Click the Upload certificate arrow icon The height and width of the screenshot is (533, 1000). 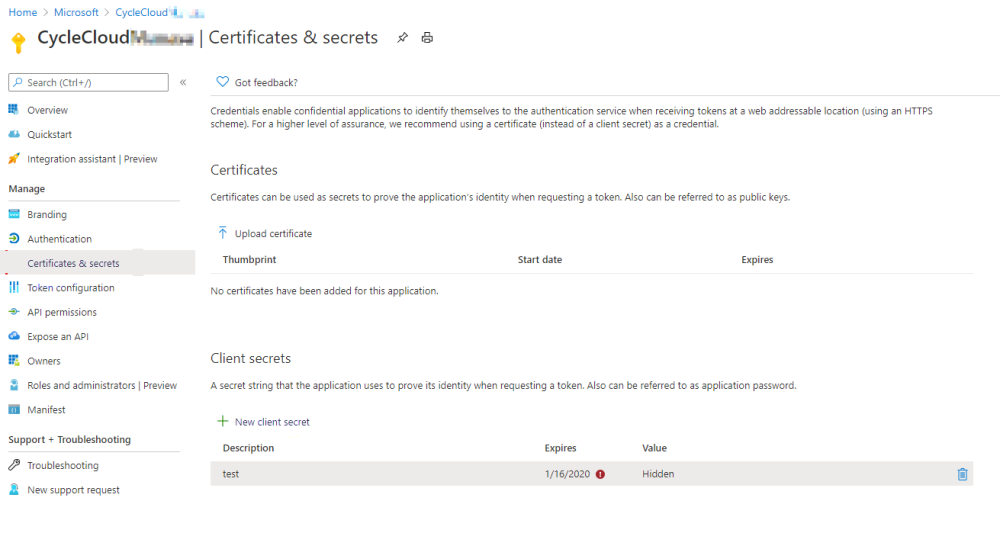pyautogui.click(x=222, y=233)
